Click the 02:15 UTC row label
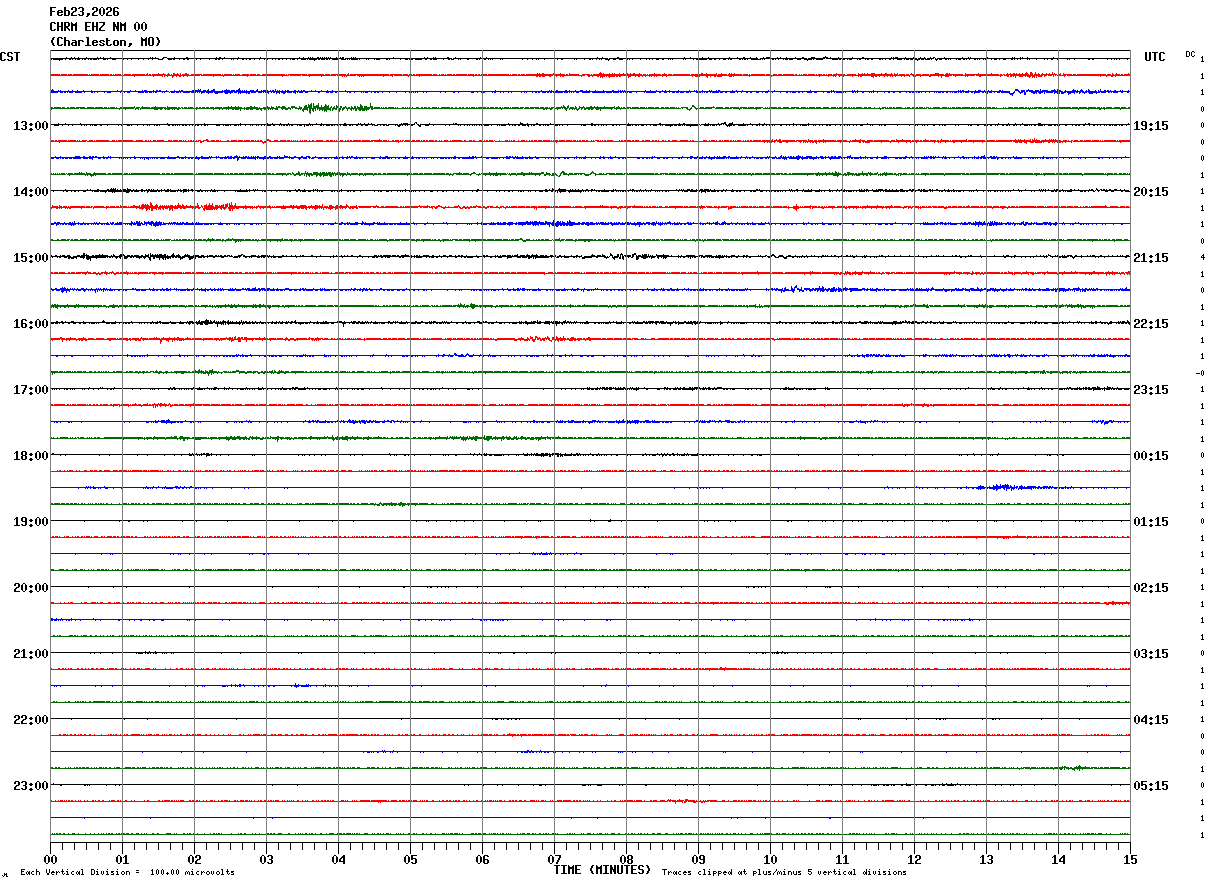 coord(1150,588)
